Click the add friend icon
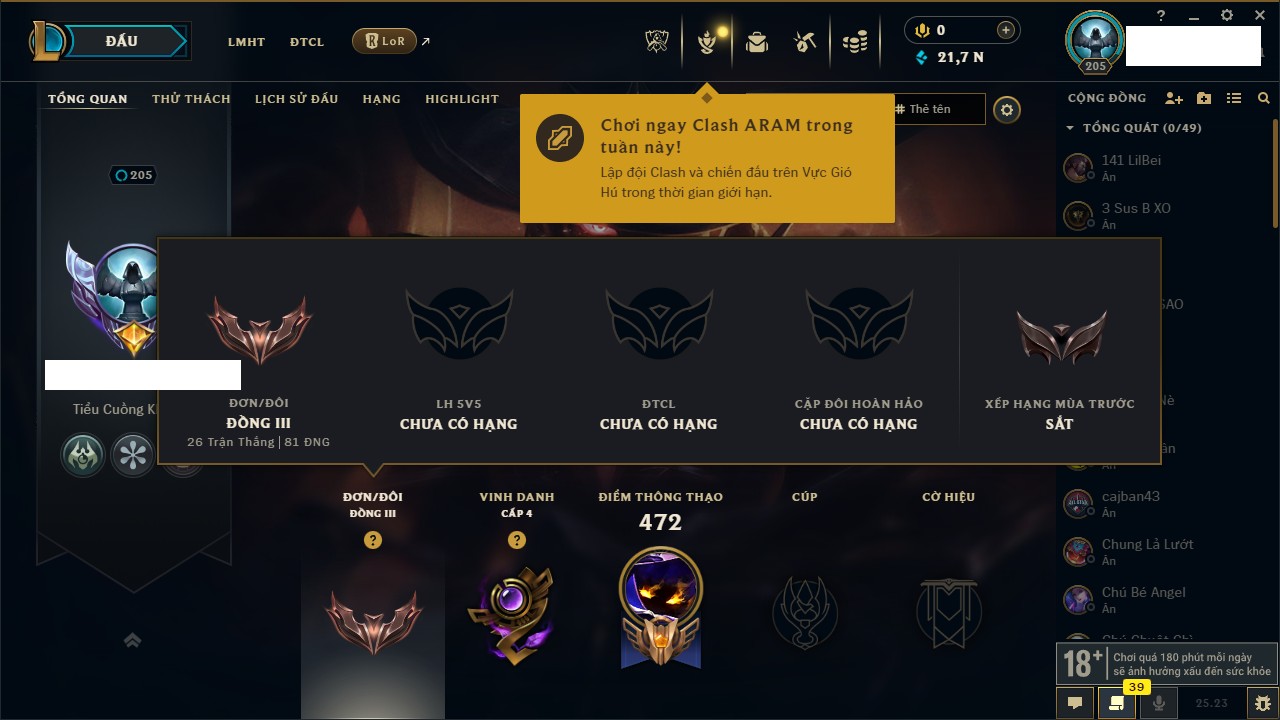The image size is (1280, 720). [1174, 98]
